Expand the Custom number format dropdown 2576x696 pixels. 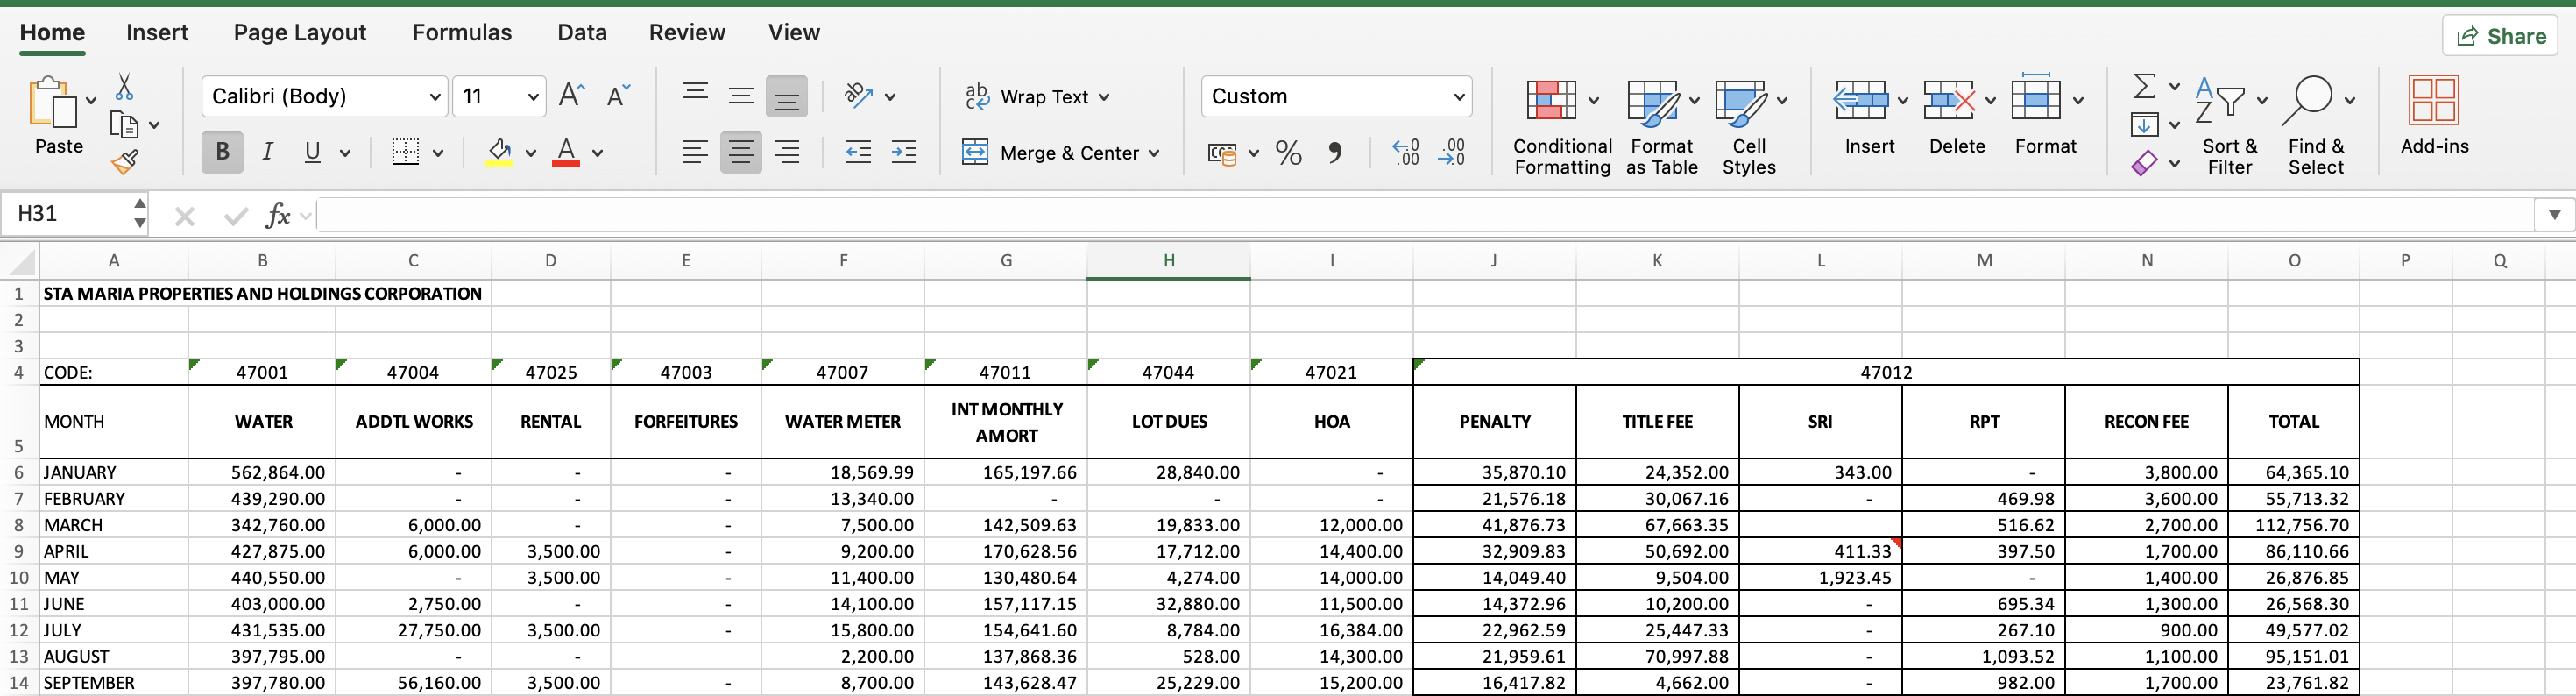coord(1458,97)
